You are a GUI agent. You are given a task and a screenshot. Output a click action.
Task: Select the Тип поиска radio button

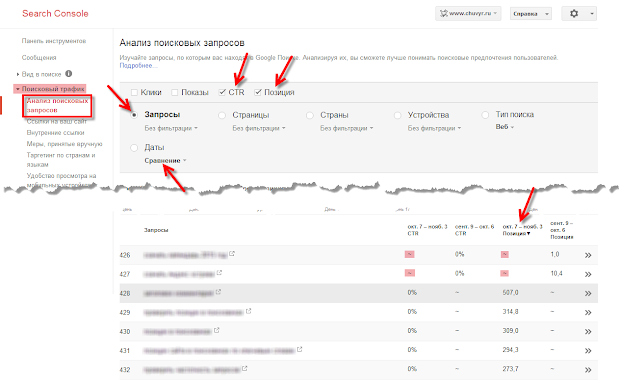point(485,115)
